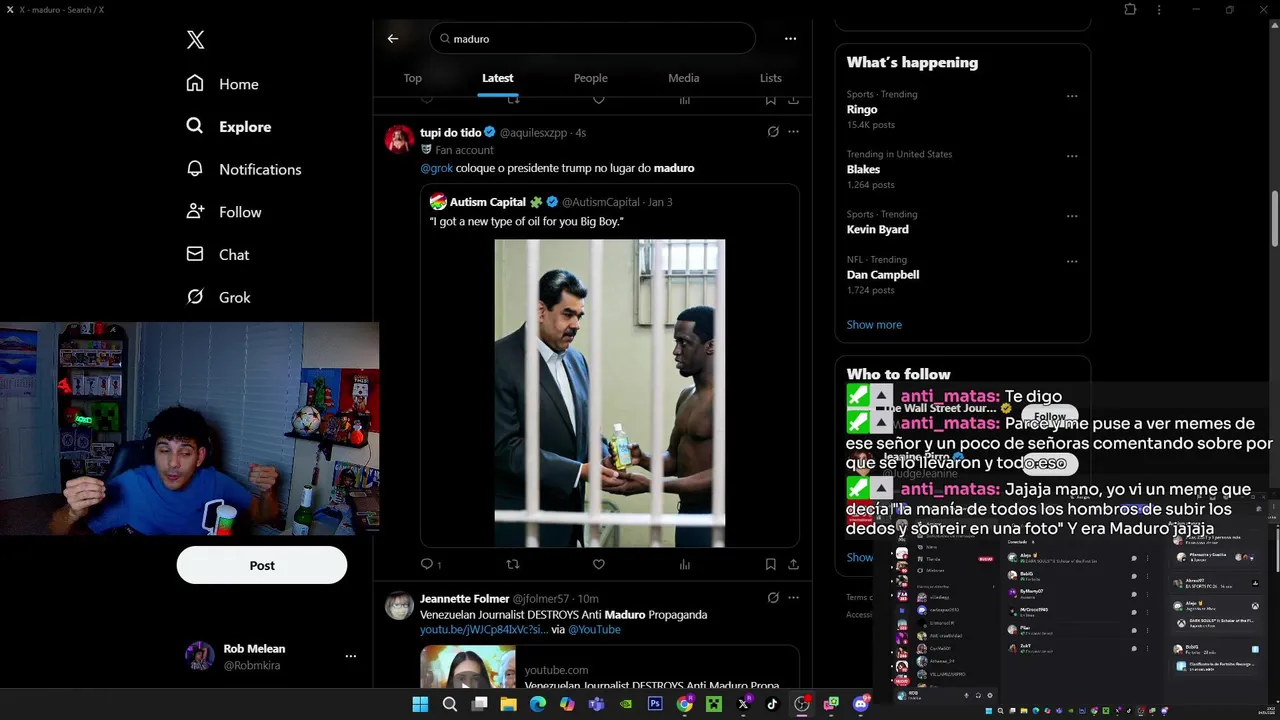
Task: Click the @YouTube mention link
Action: (x=594, y=630)
